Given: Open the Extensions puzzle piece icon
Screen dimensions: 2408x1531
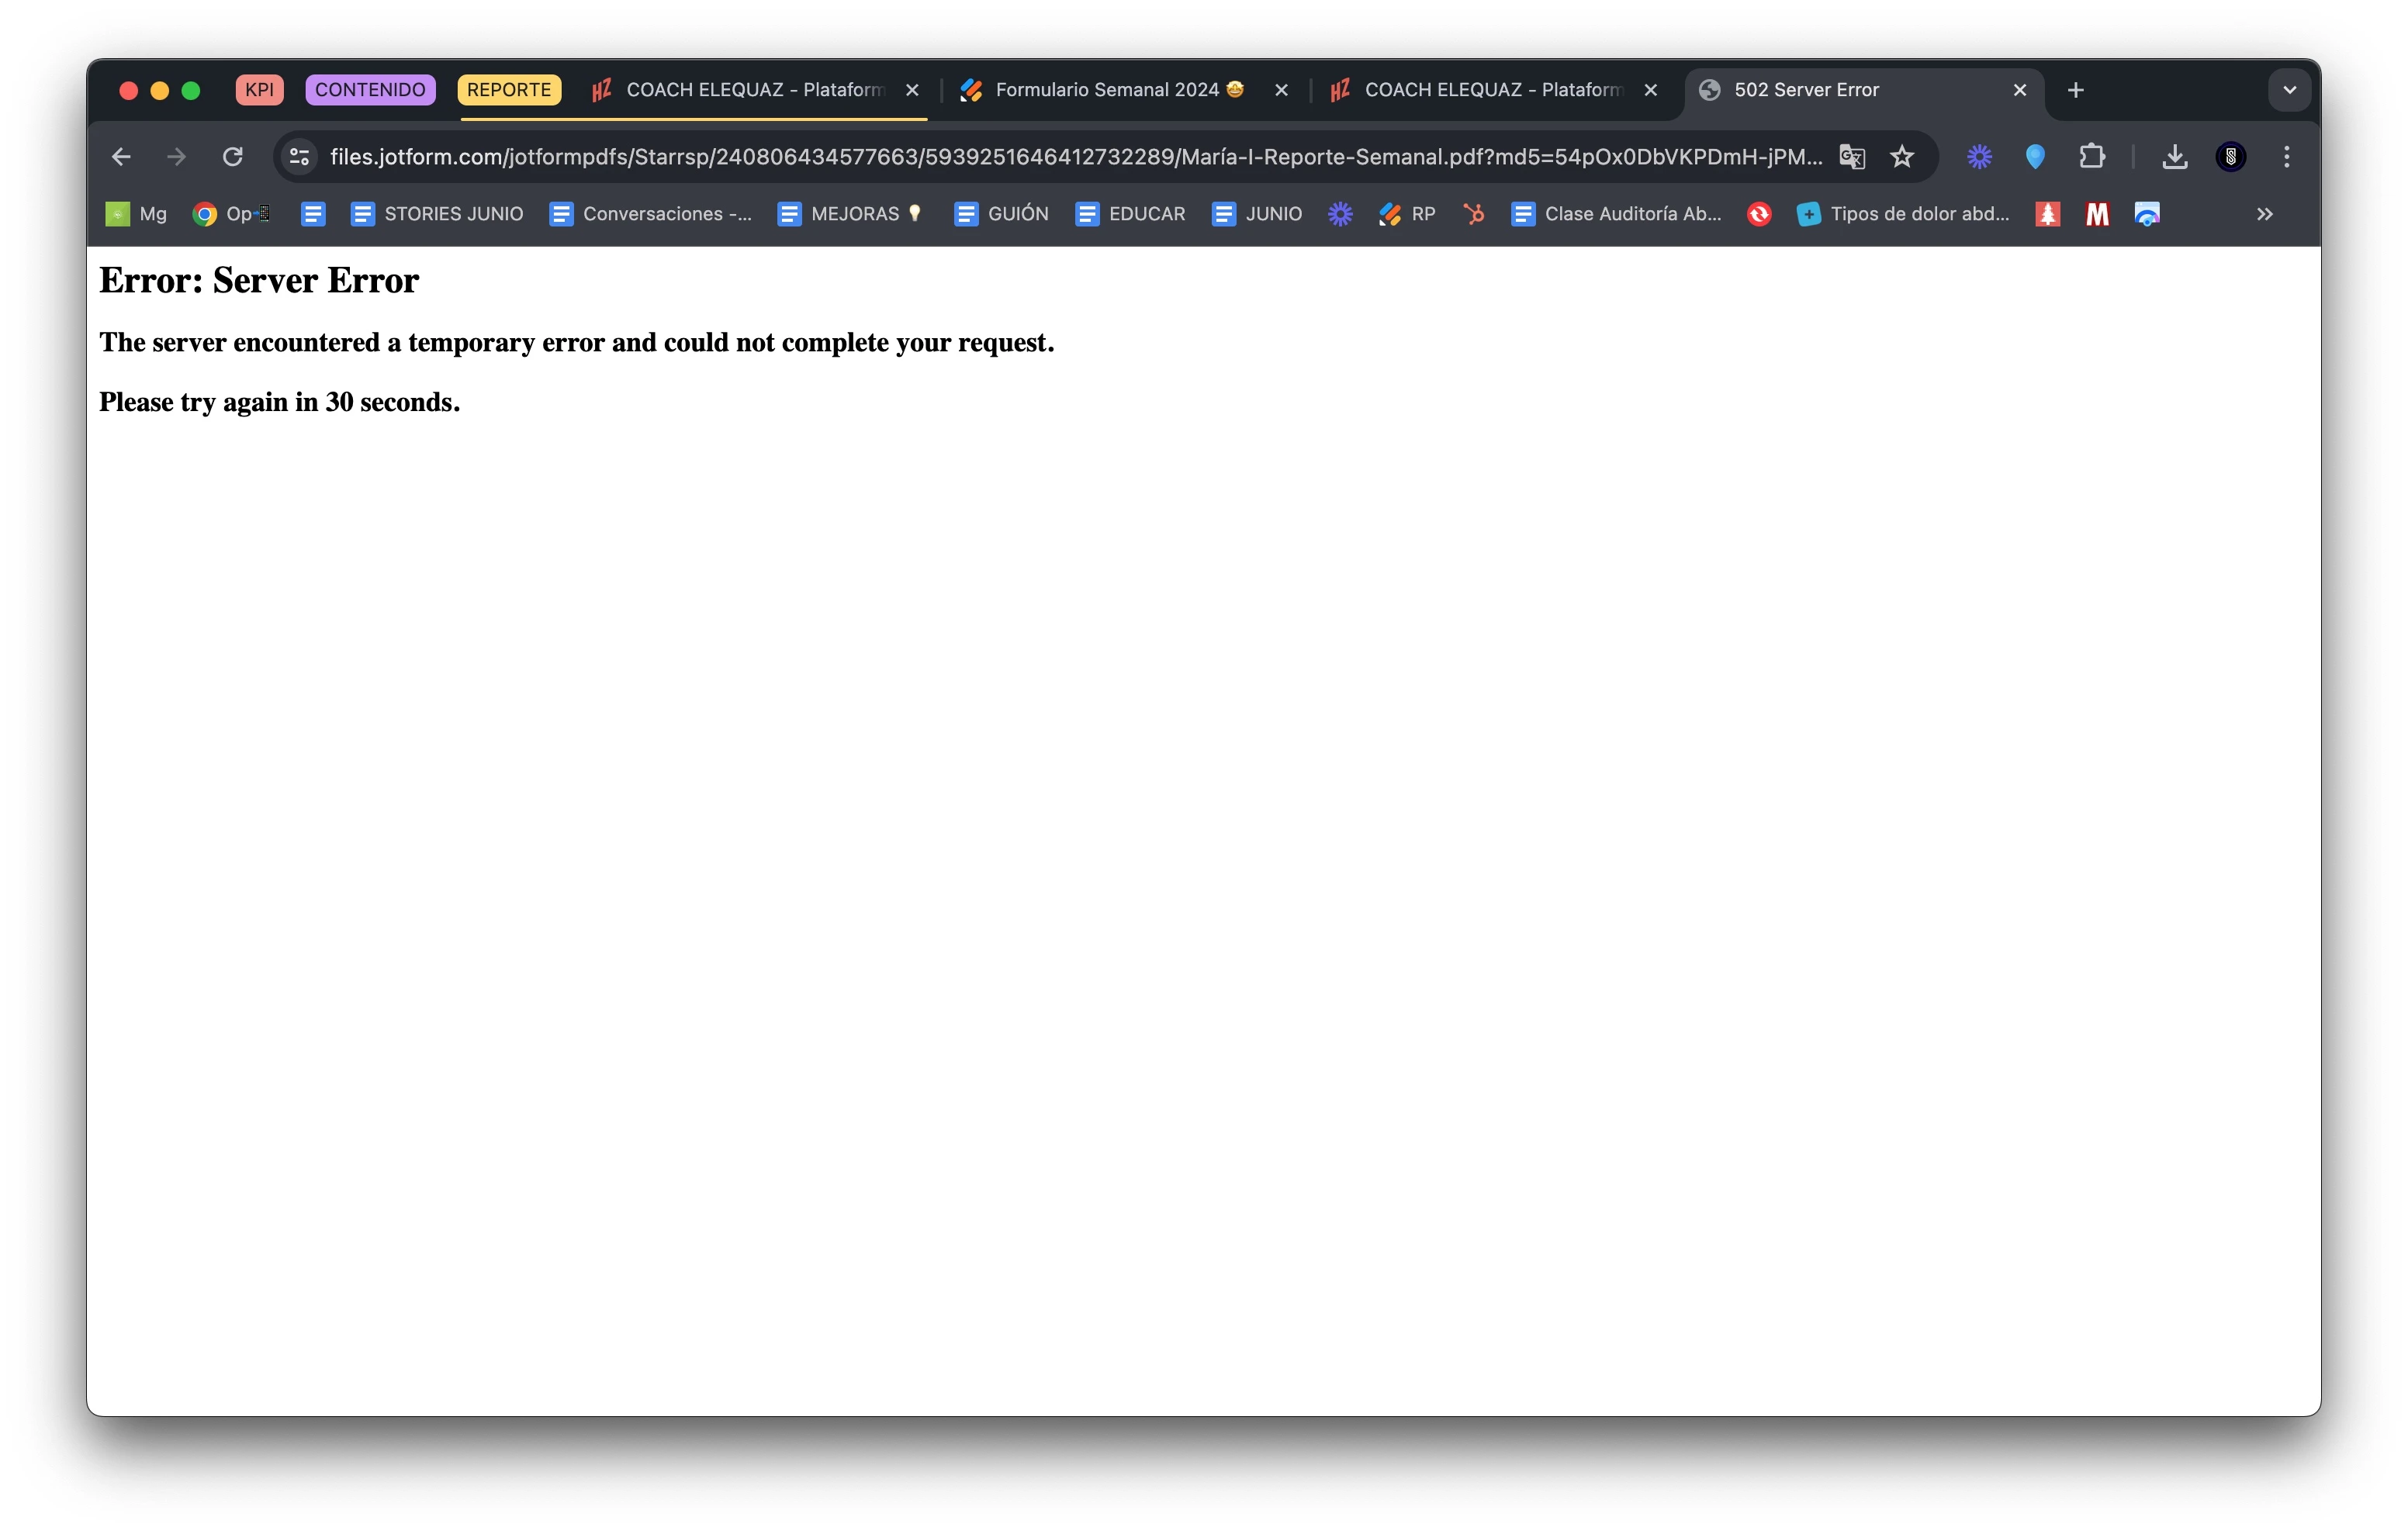Looking at the screenshot, I should tap(2092, 156).
